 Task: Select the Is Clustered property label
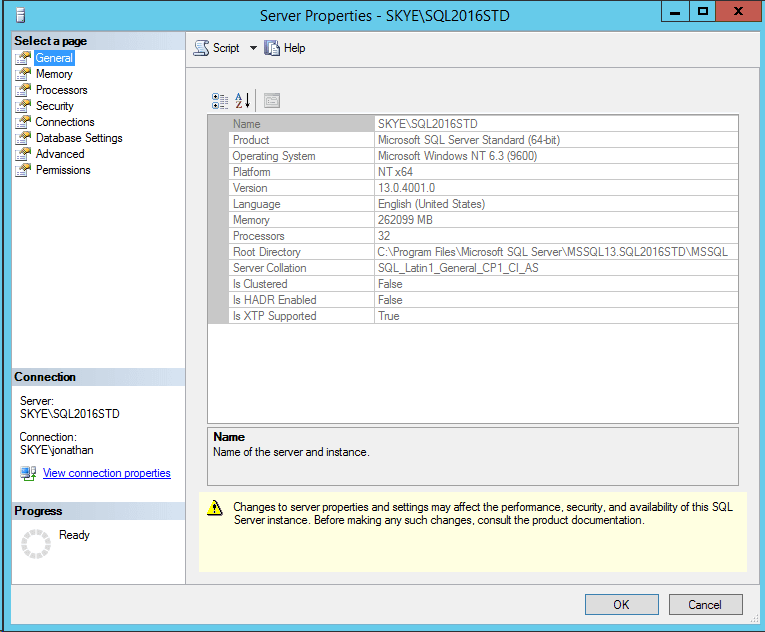coord(260,284)
